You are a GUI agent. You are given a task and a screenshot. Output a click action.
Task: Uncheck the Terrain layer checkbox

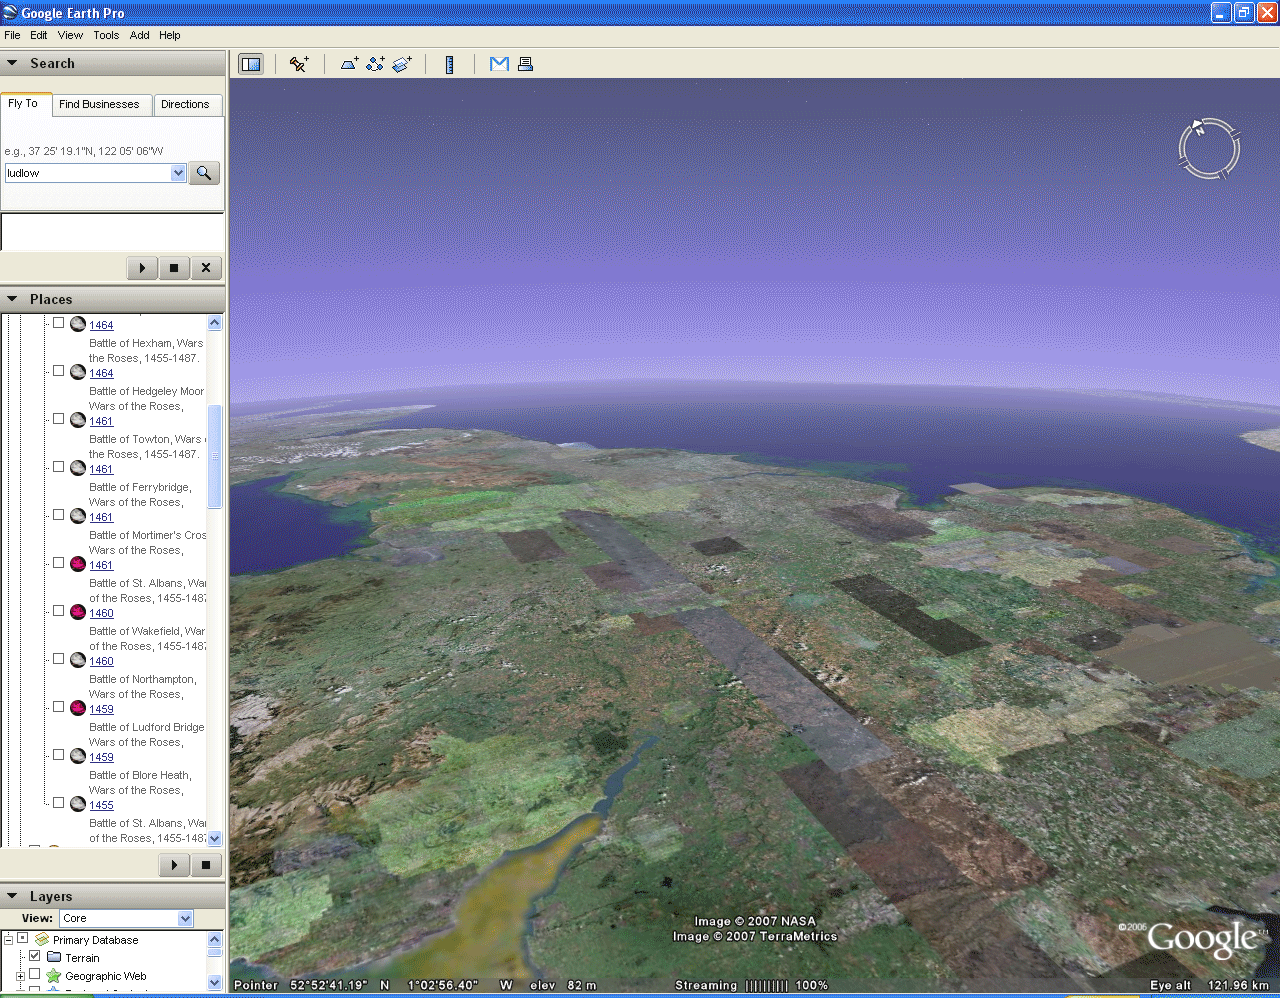coord(34,956)
